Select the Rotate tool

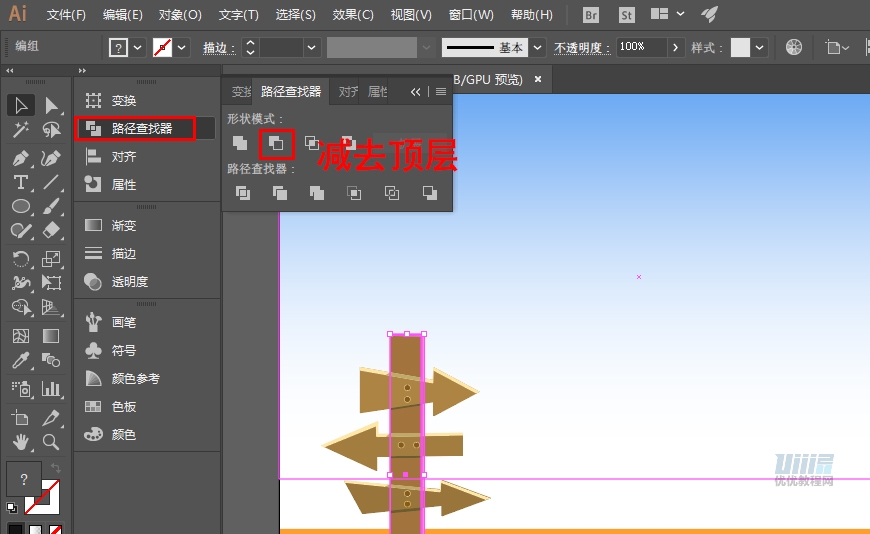click(21, 259)
